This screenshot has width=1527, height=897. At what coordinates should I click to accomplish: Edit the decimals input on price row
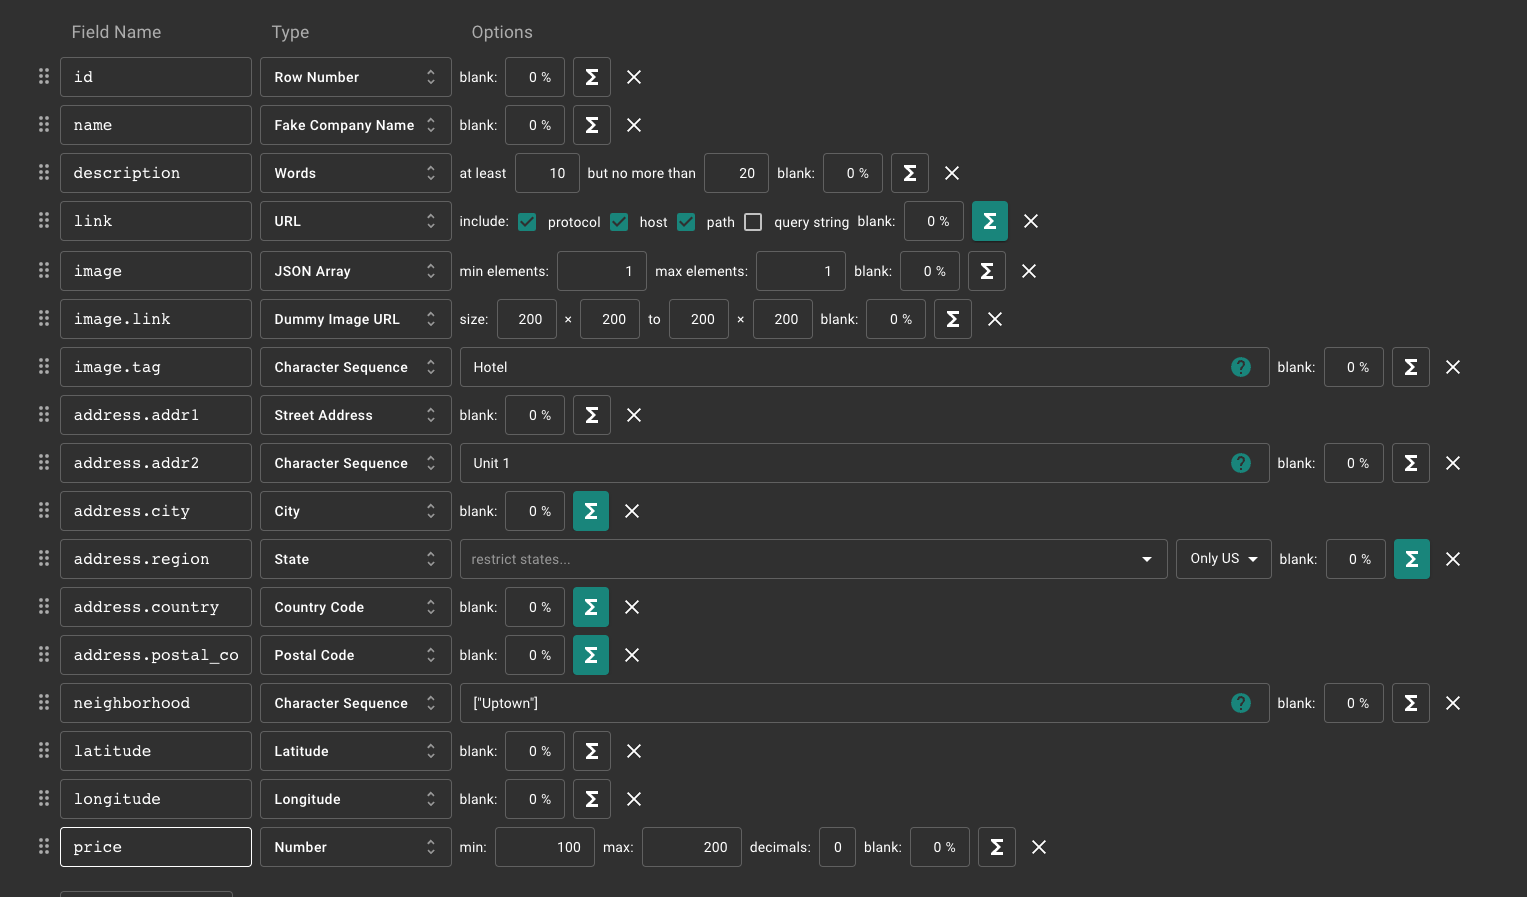(837, 847)
